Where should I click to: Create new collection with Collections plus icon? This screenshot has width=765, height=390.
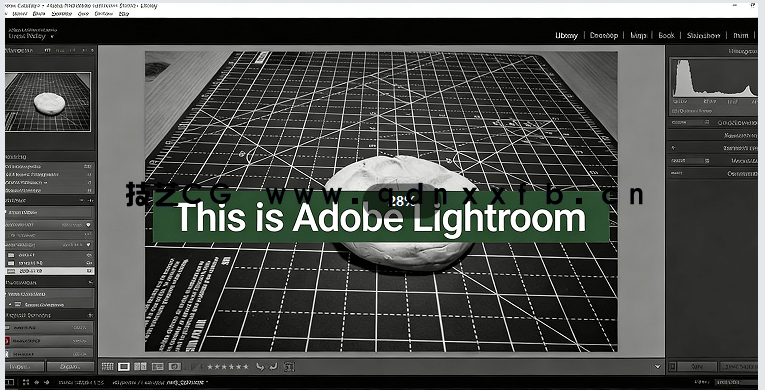tap(90, 282)
